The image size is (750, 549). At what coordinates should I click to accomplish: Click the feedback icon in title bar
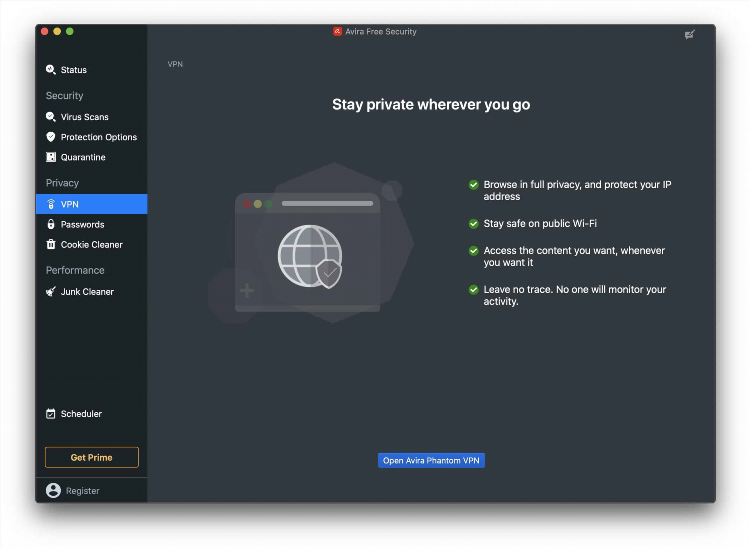pos(689,34)
